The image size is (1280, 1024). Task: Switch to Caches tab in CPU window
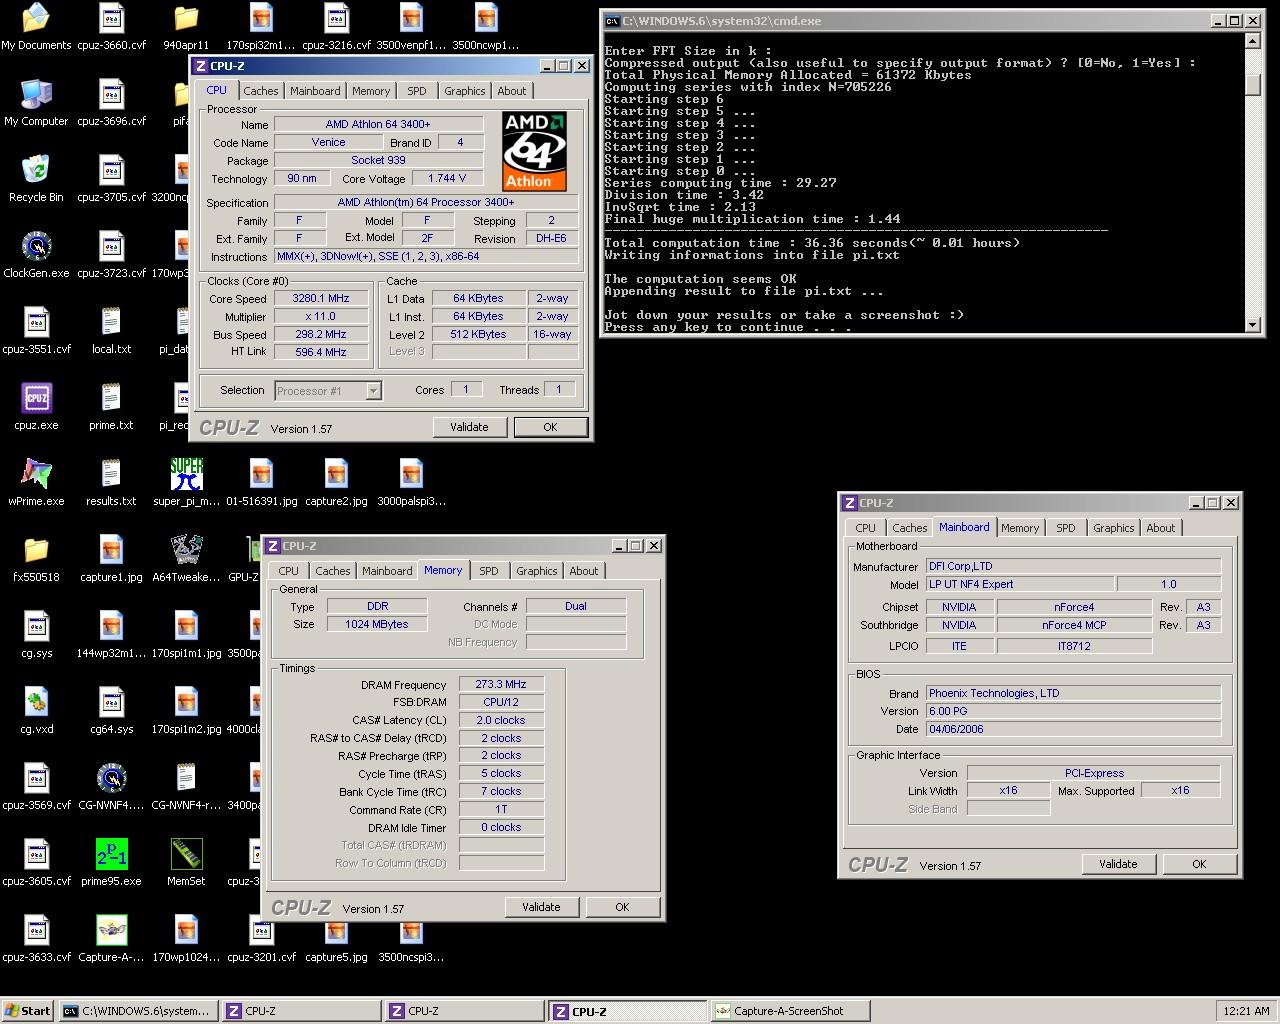pyautogui.click(x=261, y=91)
